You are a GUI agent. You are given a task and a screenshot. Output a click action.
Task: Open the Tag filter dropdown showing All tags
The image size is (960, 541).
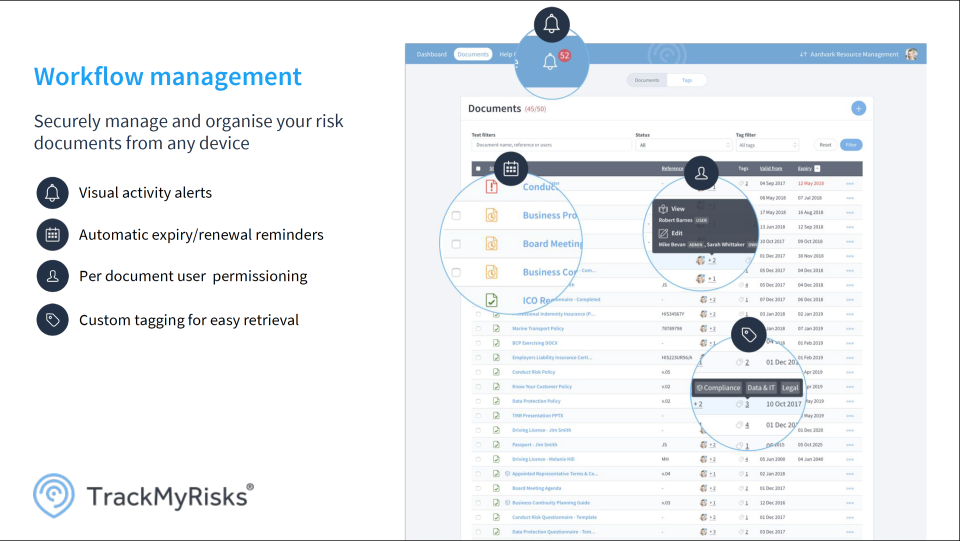[768, 145]
